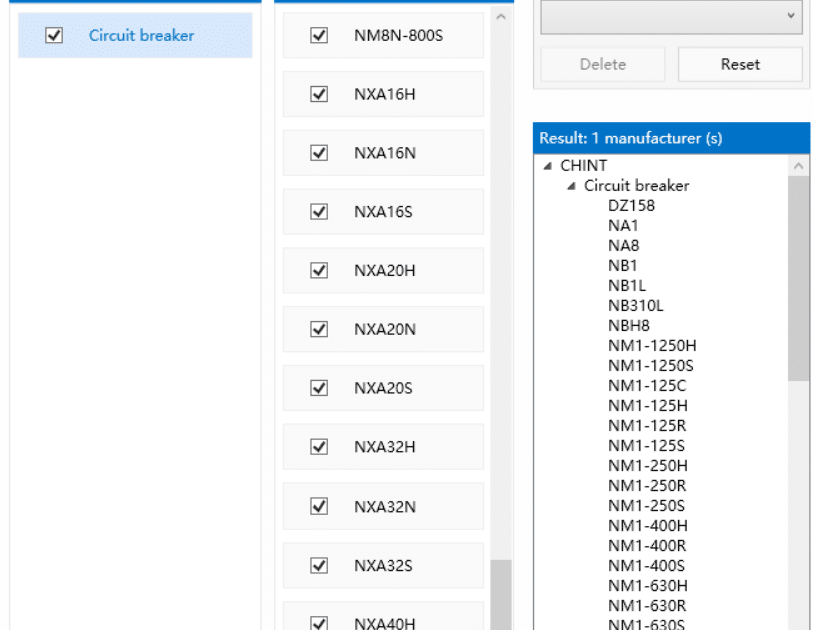Select NM1-125S in the result tree
The image size is (813, 630).
[x=646, y=445]
